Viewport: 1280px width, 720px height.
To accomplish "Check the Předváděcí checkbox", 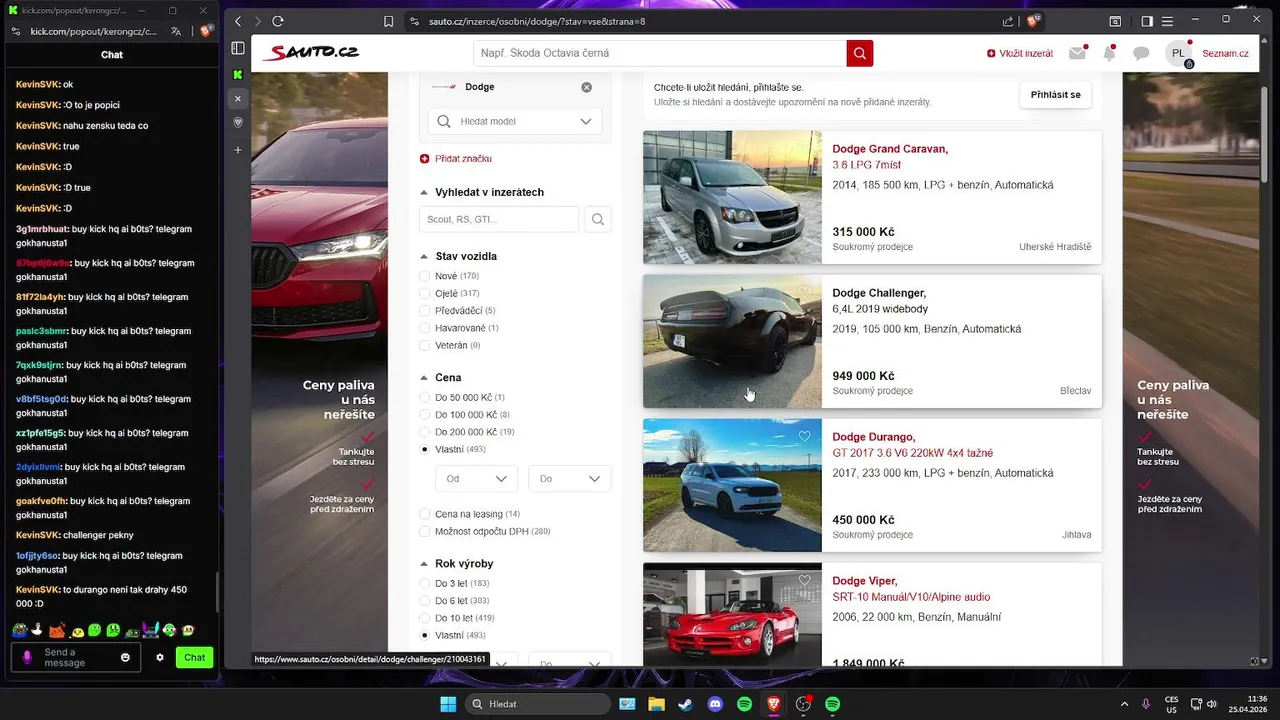I will click(425, 311).
